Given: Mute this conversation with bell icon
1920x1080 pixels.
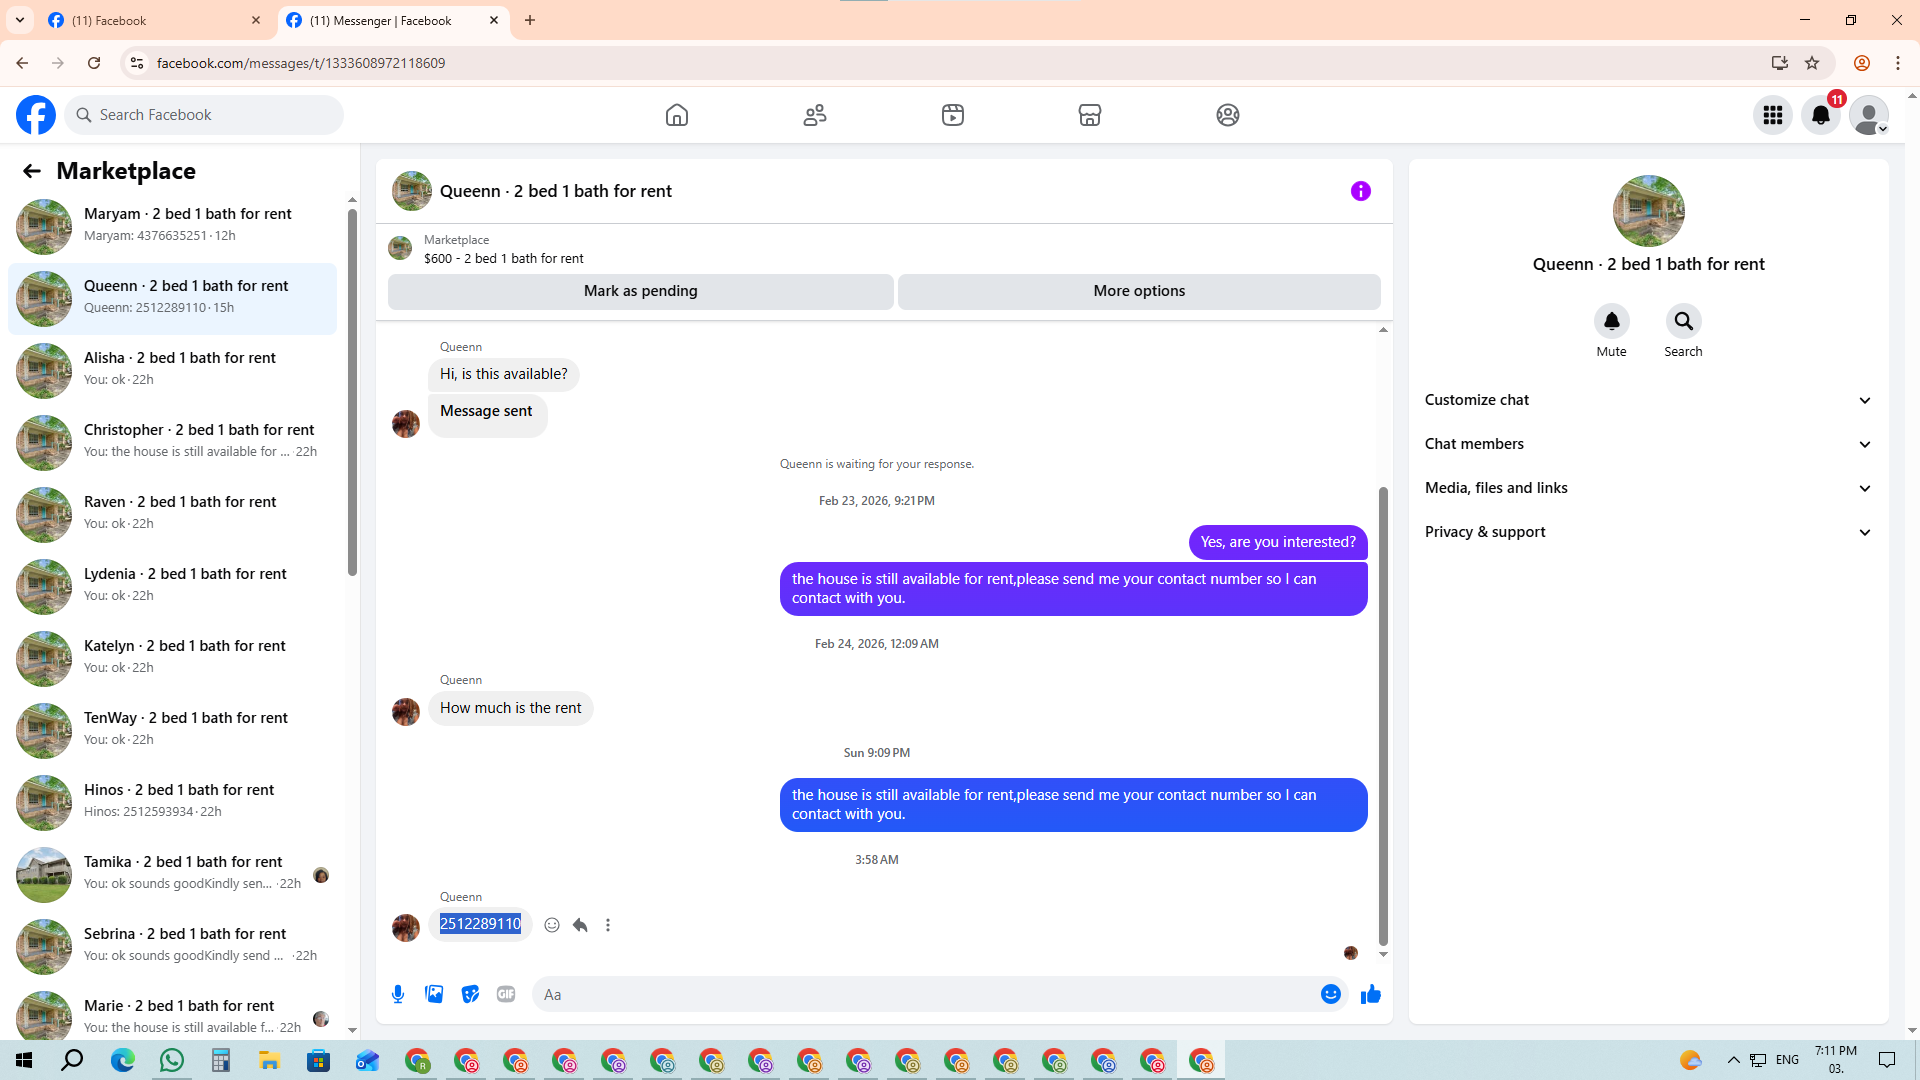Looking at the screenshot, I should tap(1611, 322).
